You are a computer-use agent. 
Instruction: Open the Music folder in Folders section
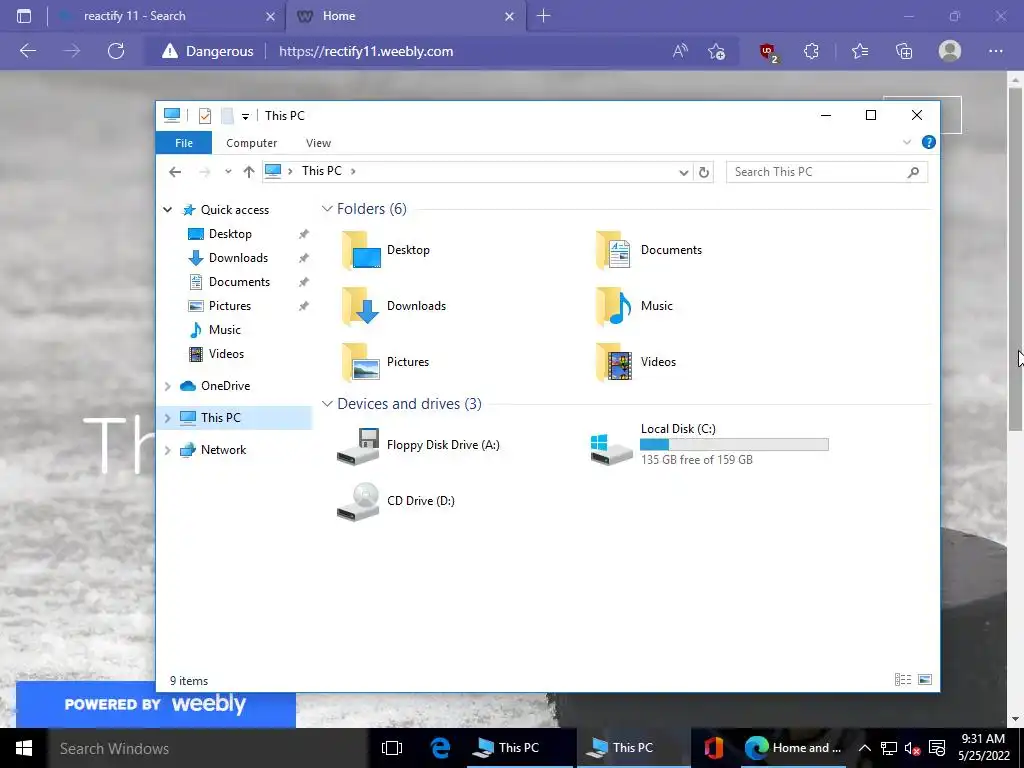[x=634, y=306]
